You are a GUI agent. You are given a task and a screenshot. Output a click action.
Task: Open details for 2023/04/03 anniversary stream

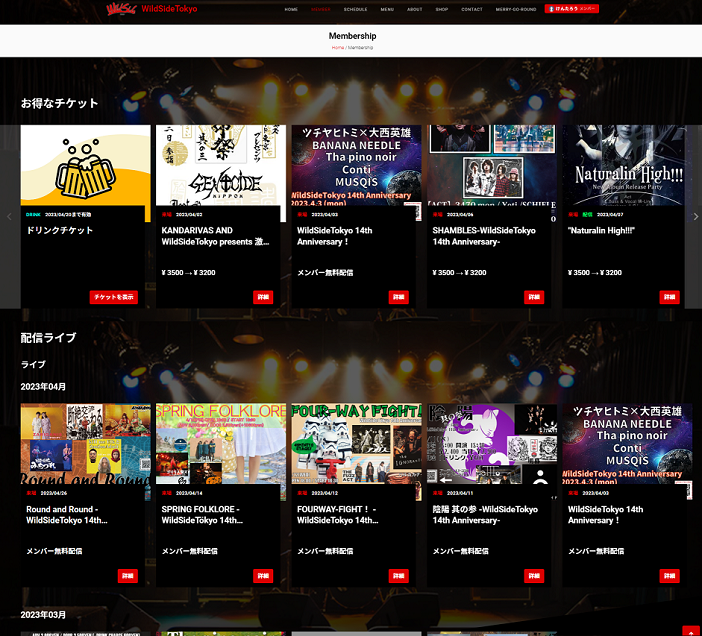click(x=669, y=576)
